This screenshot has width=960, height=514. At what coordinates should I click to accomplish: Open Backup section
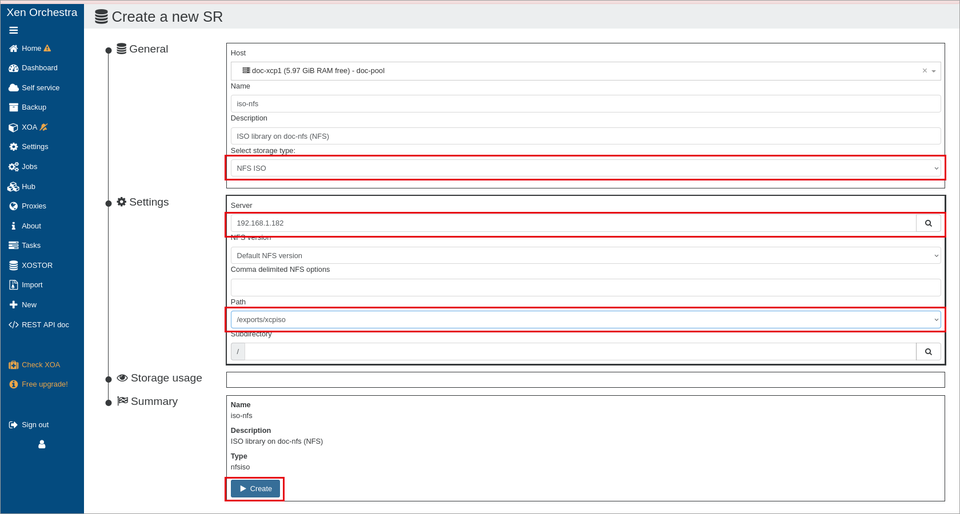click(28, 107)
